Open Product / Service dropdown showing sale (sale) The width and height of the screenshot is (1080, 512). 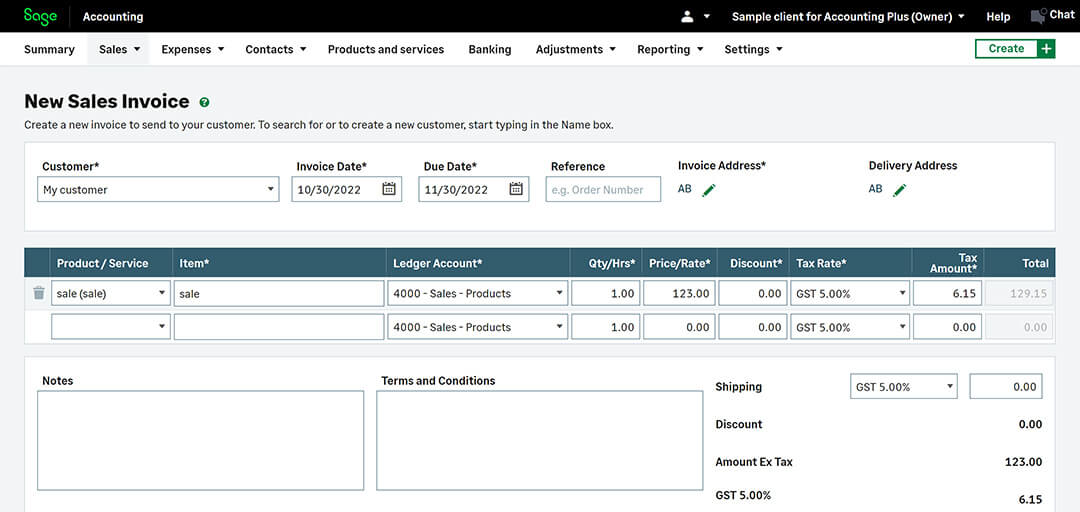coord(110,293)
